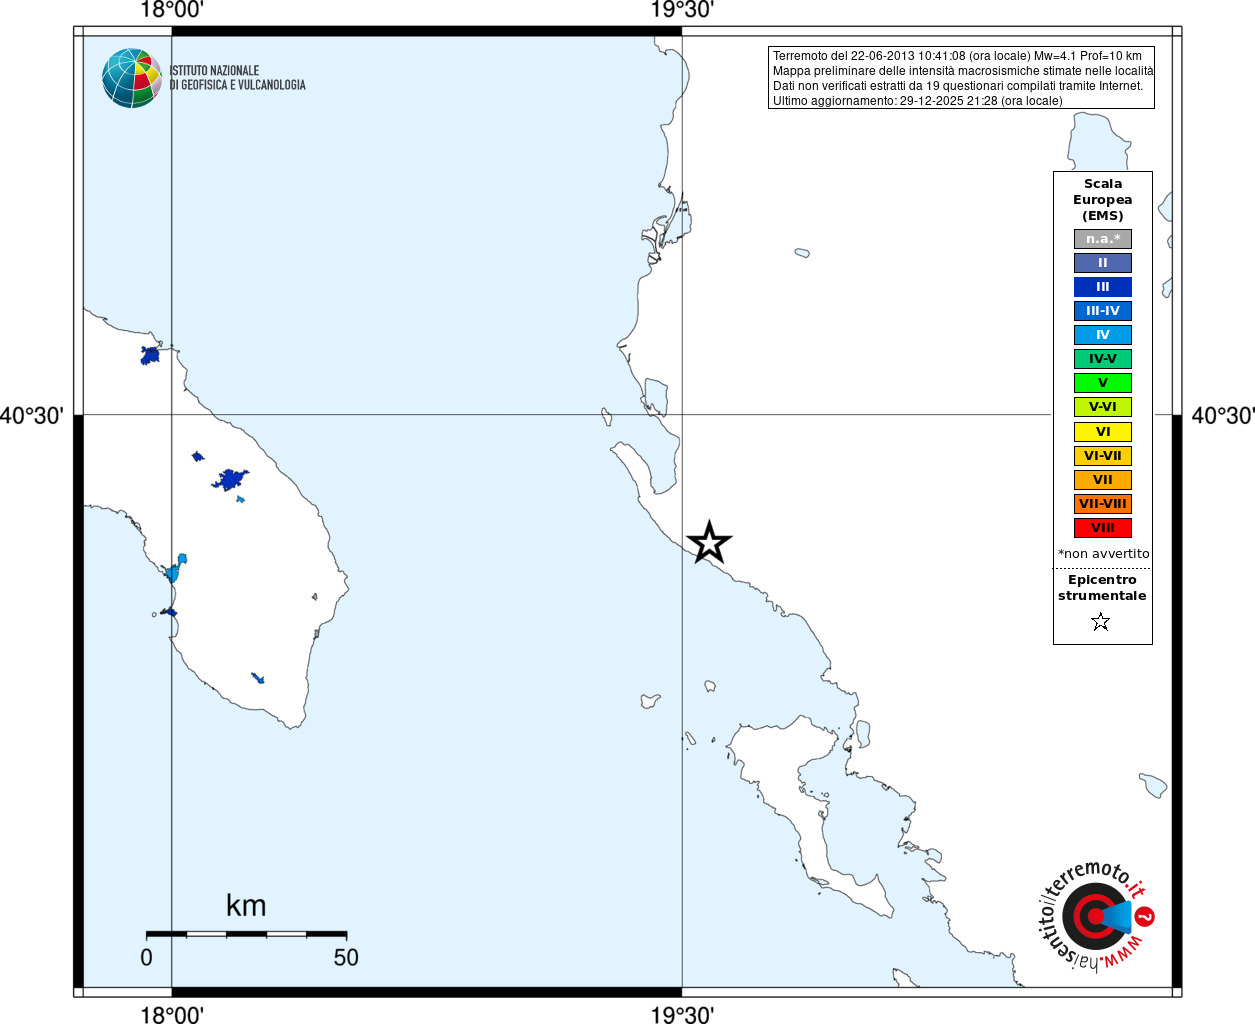Viewport: 1255px width, 1024px height.
Task: Select the yellow intensity VI swatch
Action: click(1103, 432)
